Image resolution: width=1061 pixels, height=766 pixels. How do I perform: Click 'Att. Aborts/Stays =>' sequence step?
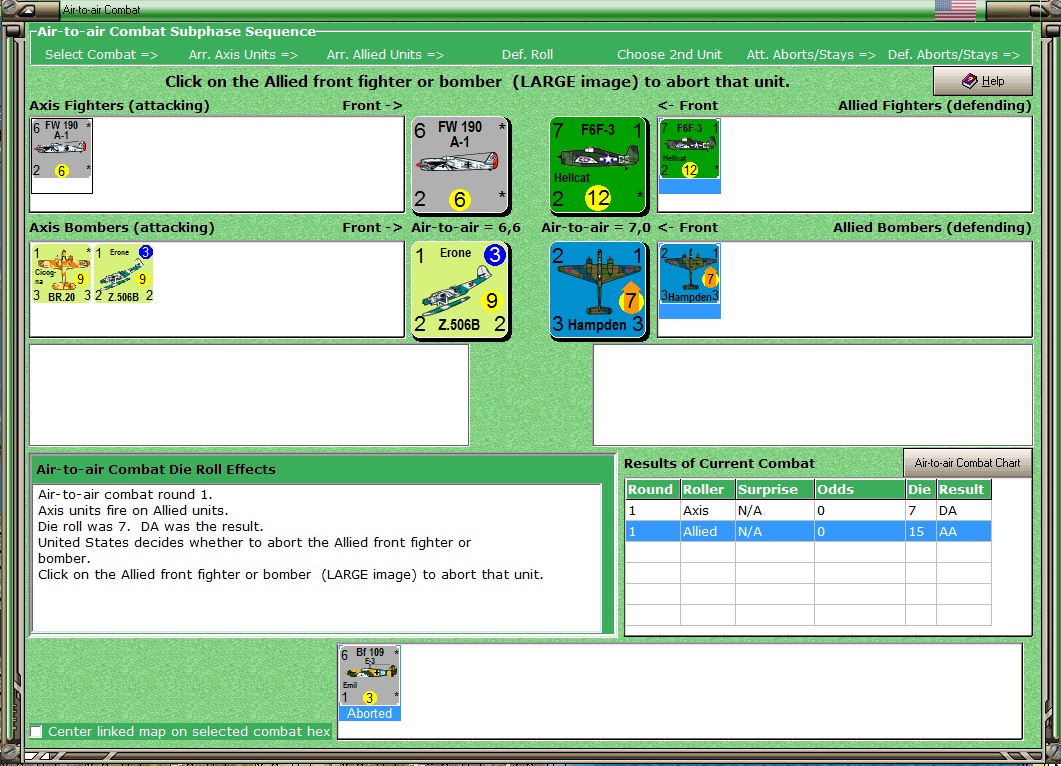click(x=811, y=55)
